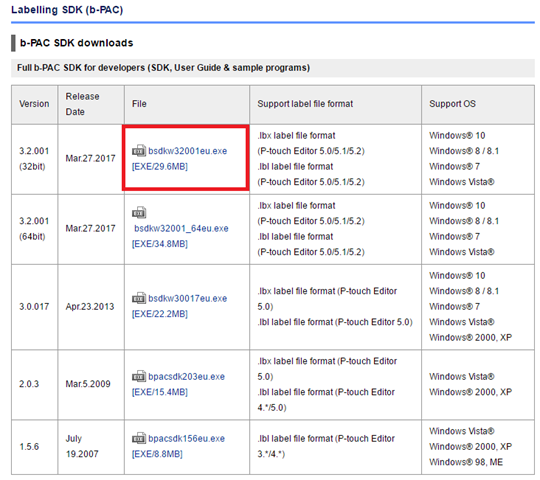
Task: Click the EXE icon beside bpacsdk203eu.exe
Action: [x=139, y=376]
